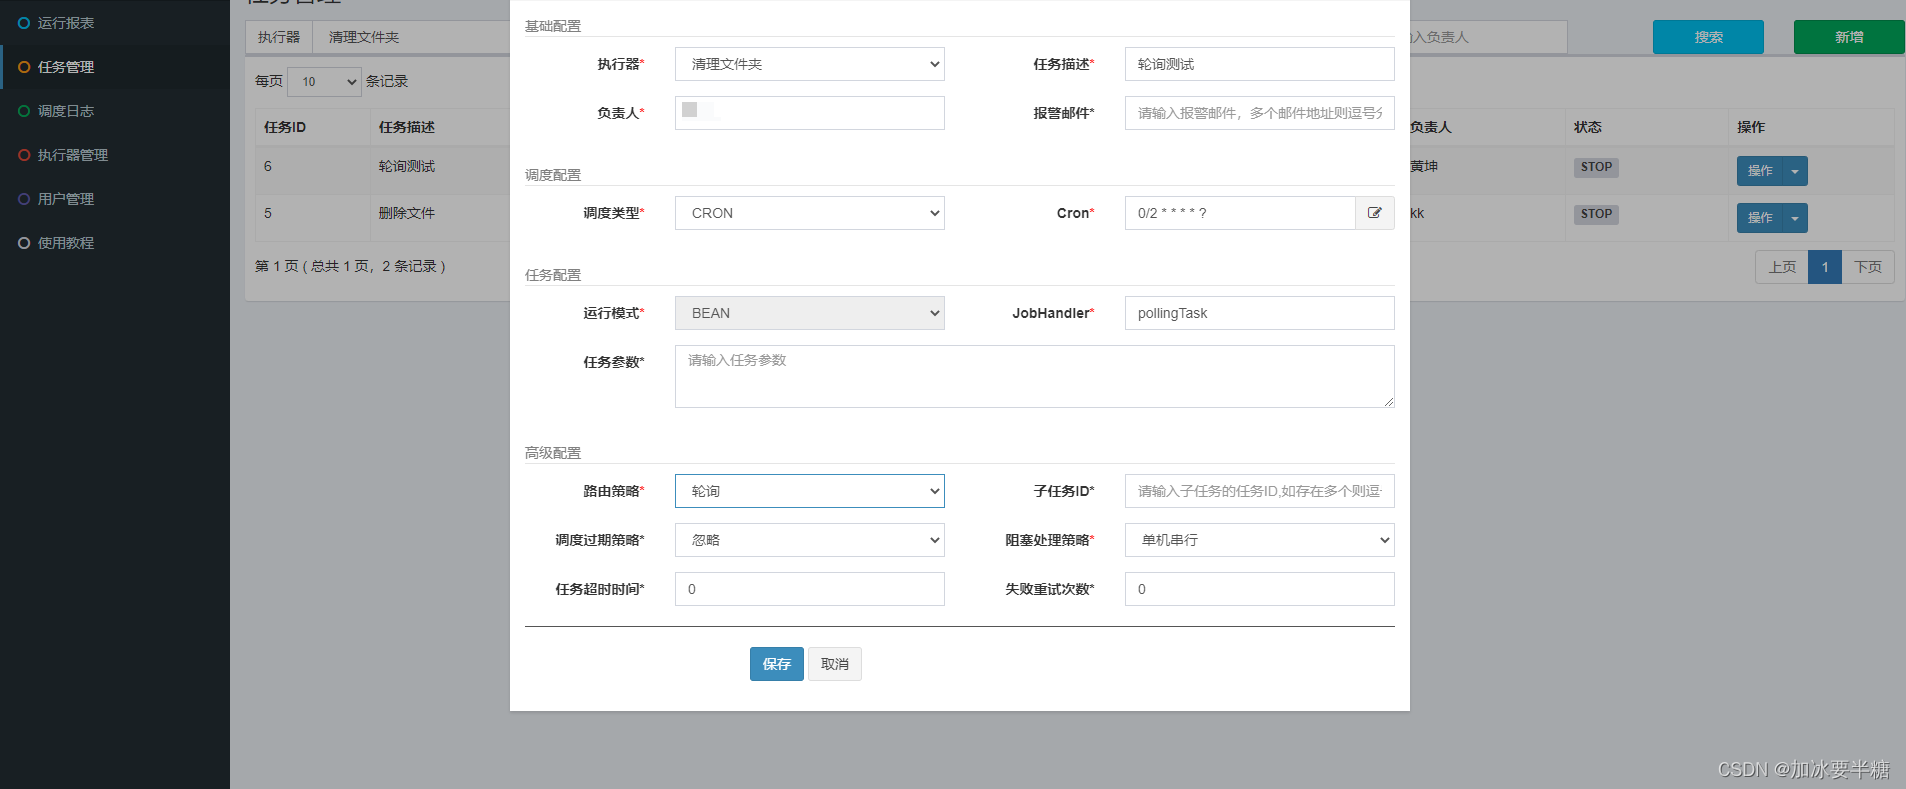Go to 上页 in pagination
Image resolution: width=1906 pixels, height=789 pixels.
1782,267
